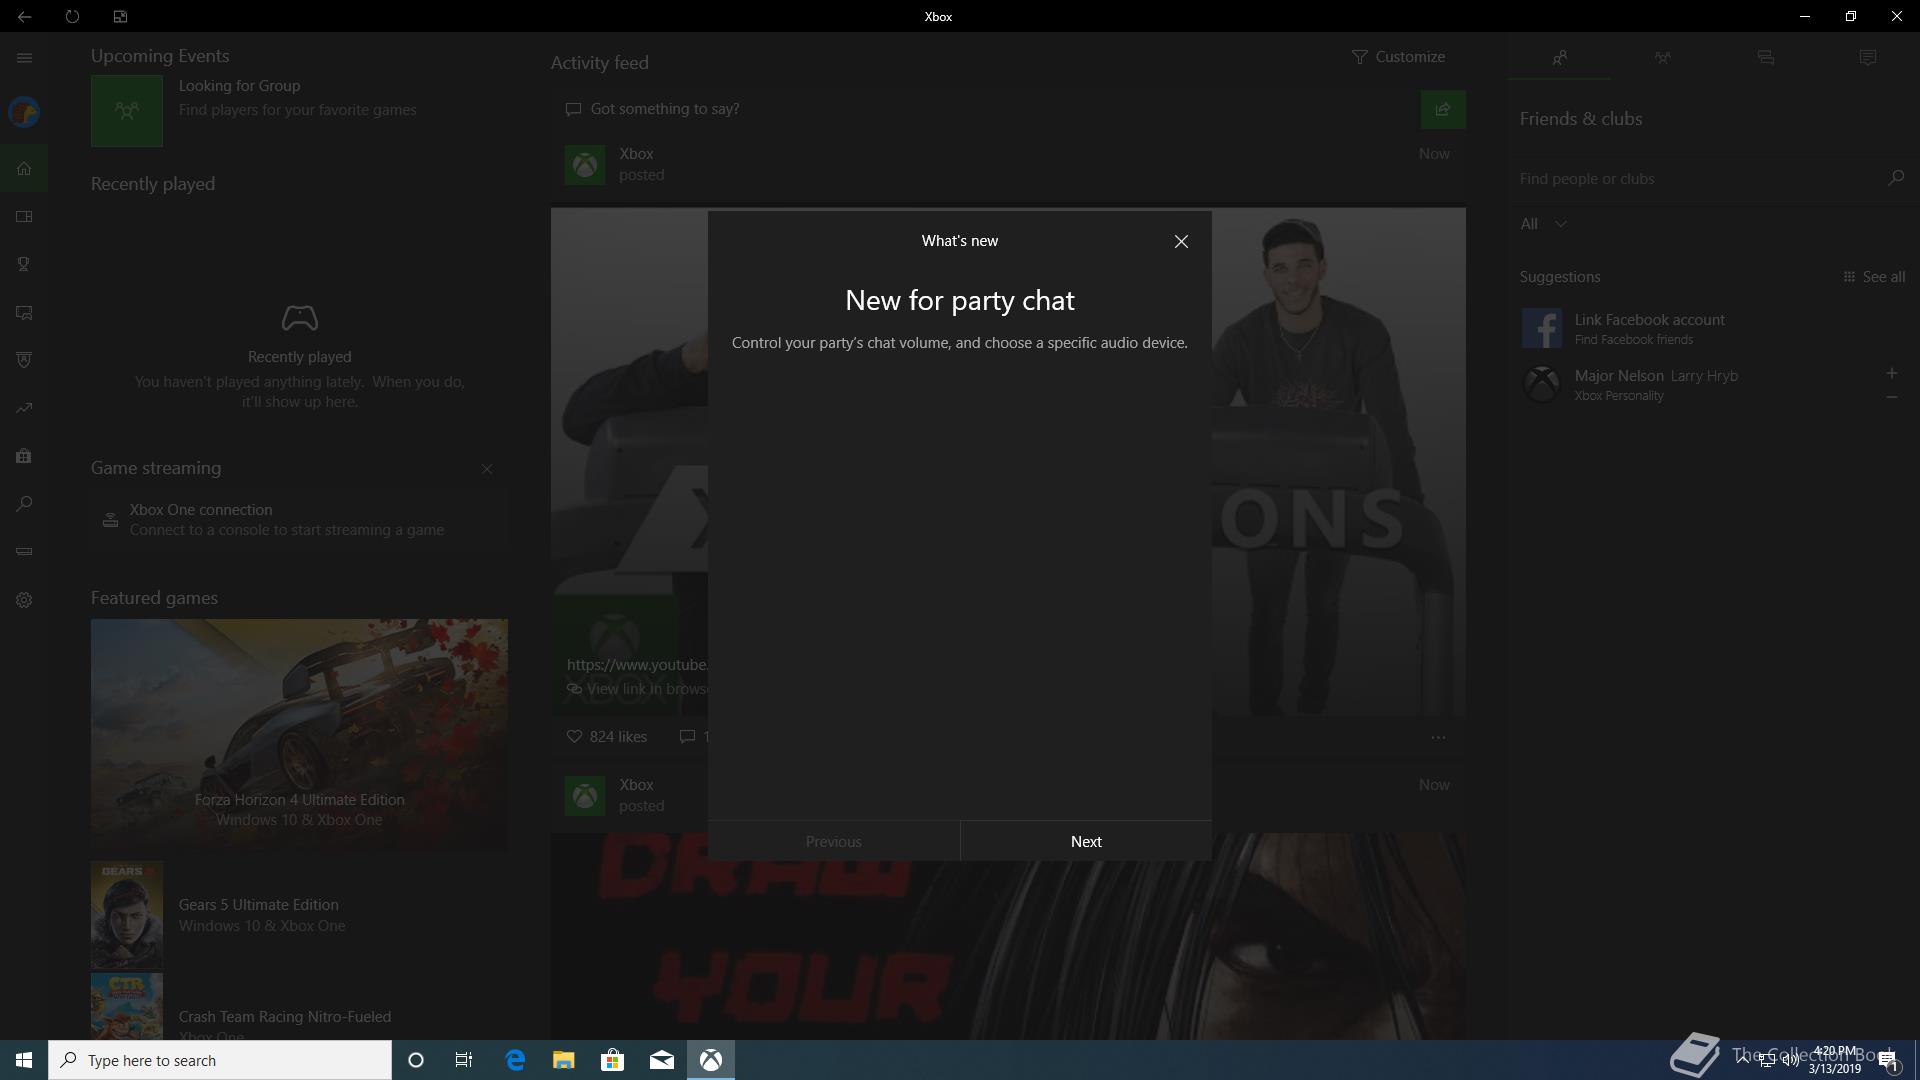
Task: Open Link Facebook account suggestion
Action: 1714,328
